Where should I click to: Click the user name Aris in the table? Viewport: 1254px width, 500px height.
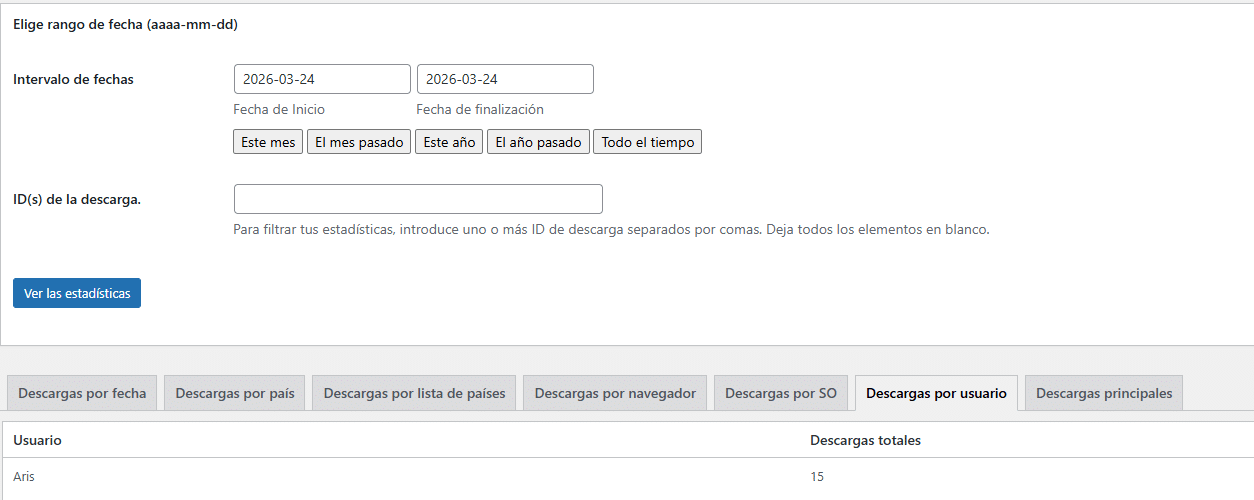(x=24, y=477)
